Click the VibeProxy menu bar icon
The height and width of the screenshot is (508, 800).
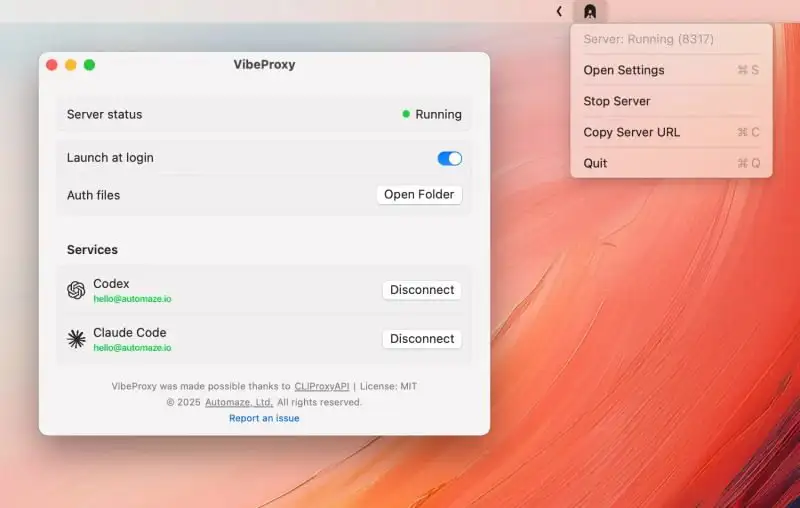pos(590,11)
